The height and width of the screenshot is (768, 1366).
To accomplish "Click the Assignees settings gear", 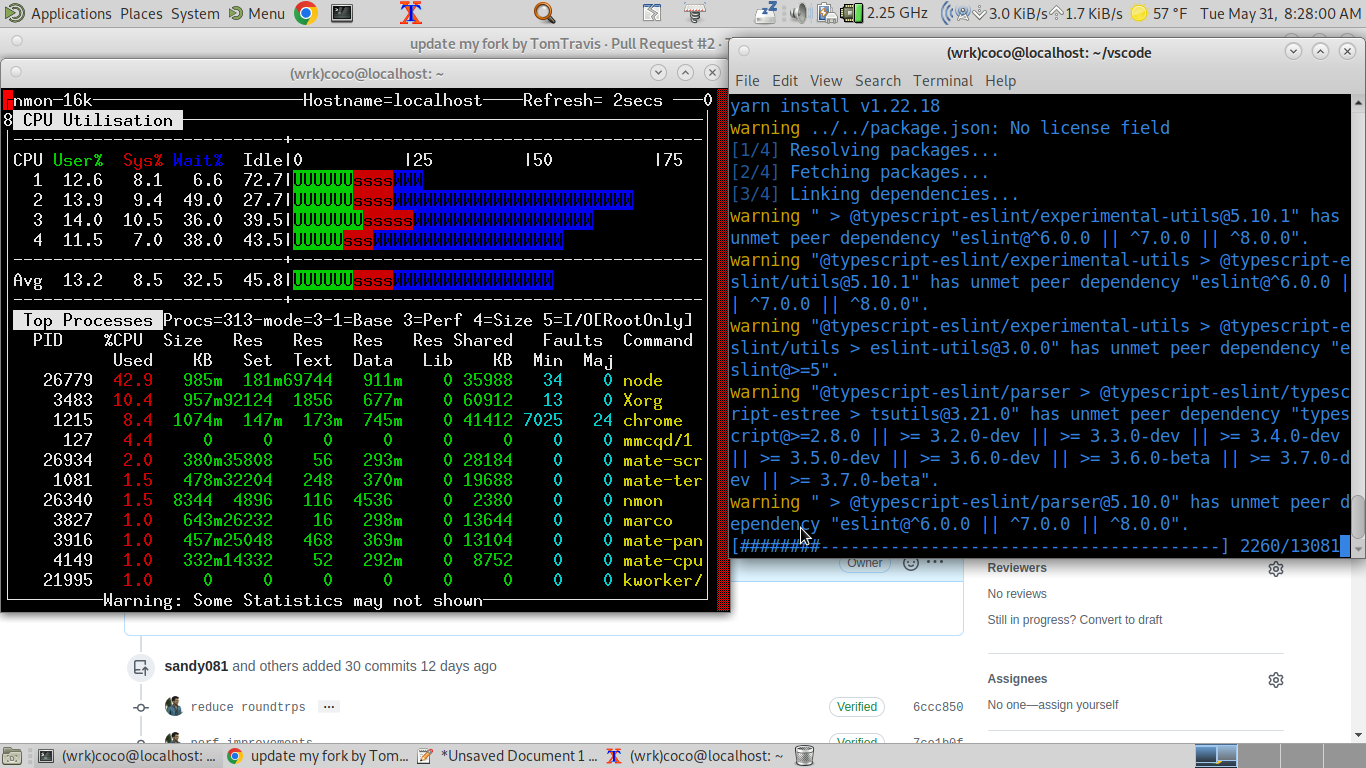I will pyautogui.click(x=1276, y=680).
